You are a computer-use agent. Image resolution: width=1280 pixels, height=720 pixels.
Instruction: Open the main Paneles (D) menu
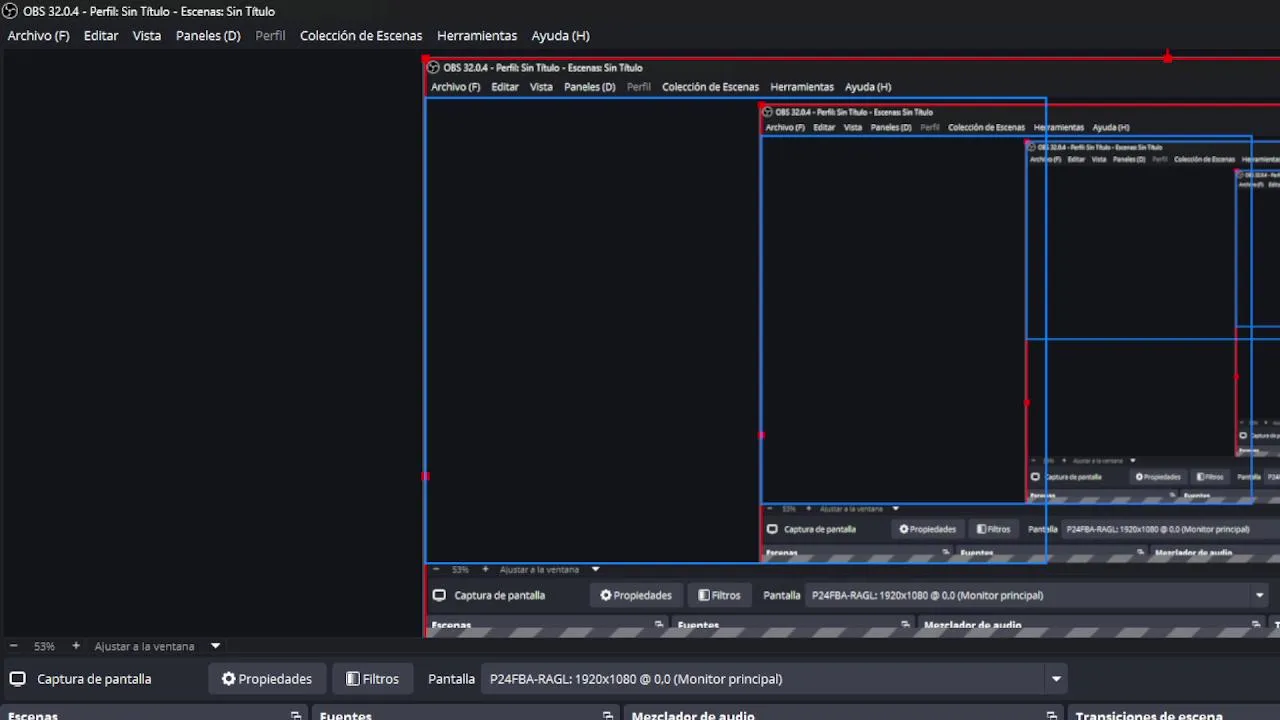click(208, 35)
